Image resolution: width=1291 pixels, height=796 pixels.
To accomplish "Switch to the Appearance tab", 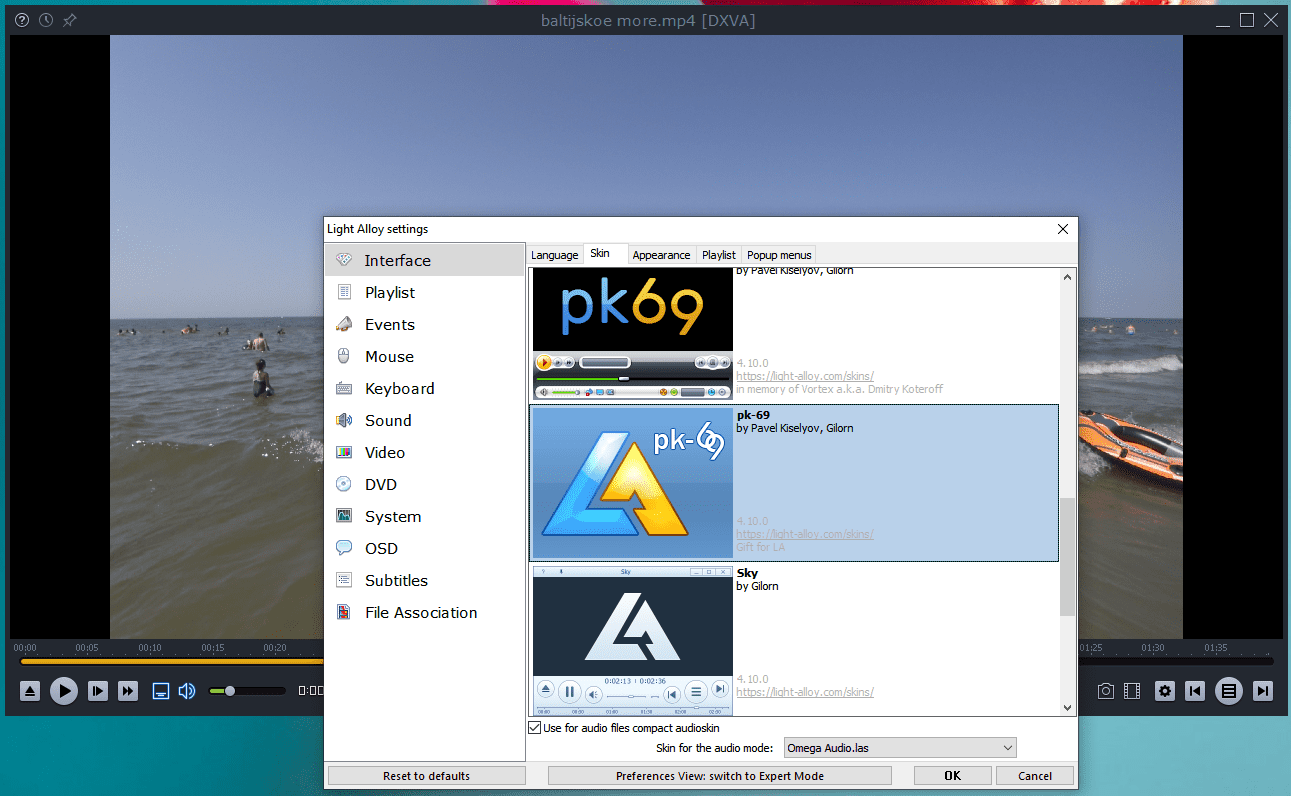I will 661,255.
